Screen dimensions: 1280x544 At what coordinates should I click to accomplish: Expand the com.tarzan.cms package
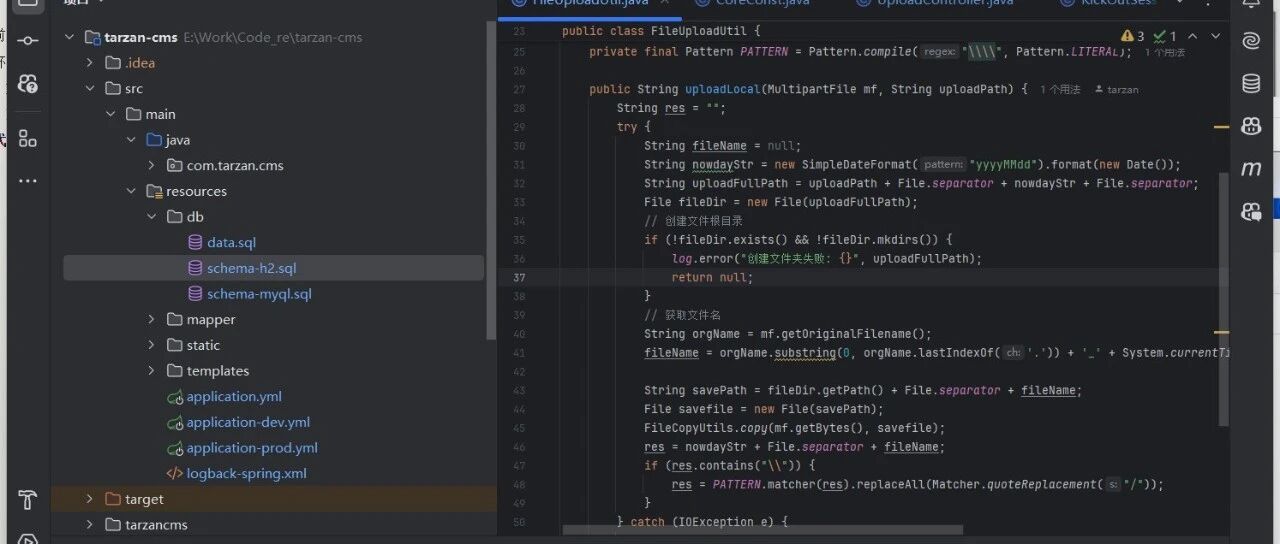(151, 166)
